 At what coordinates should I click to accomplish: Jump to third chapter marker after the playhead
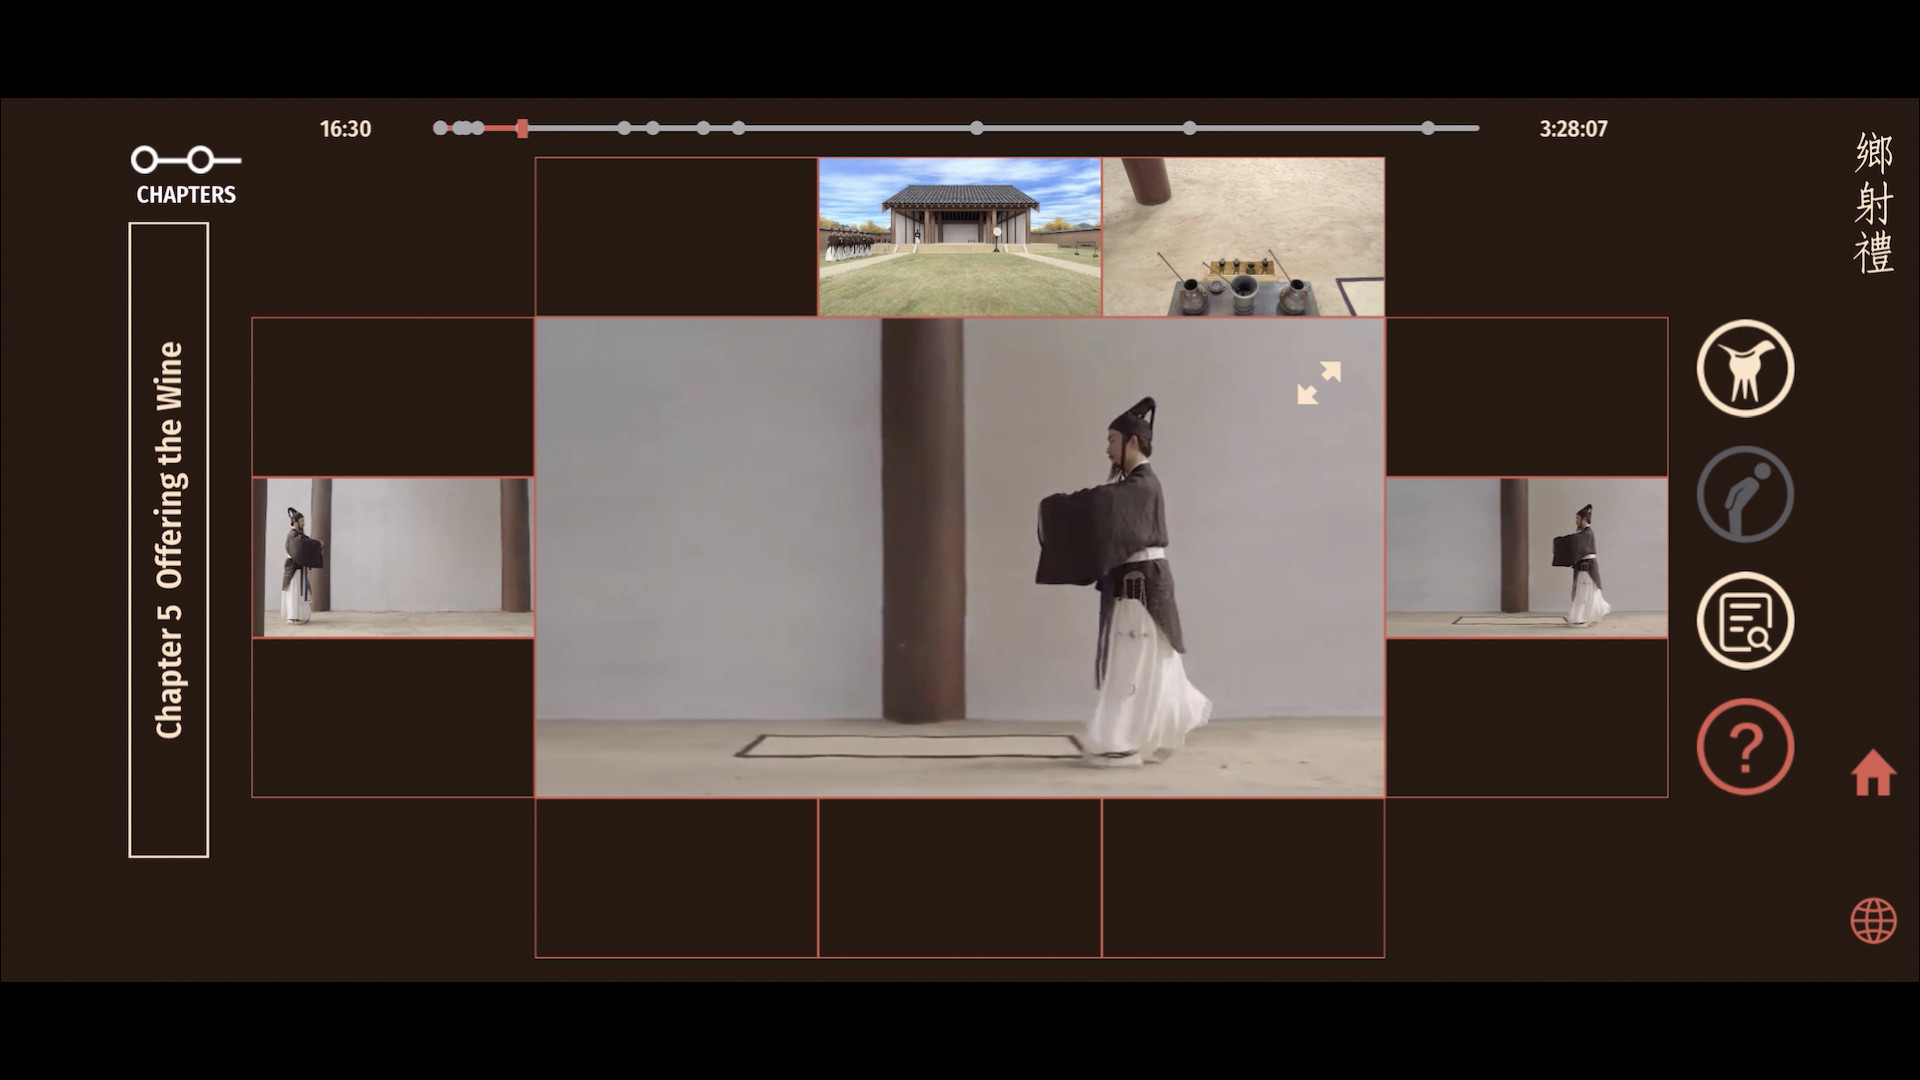pos(704,128)
